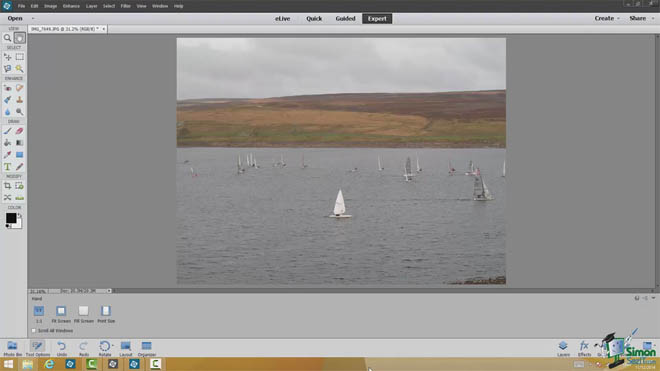
Task: Click the Fit Screen button
Action: [x=61, y=315]
